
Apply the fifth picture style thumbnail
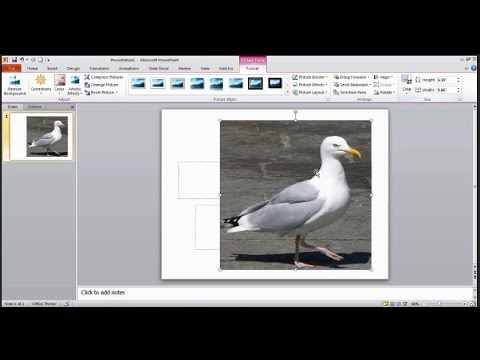(x=216, y=83)
